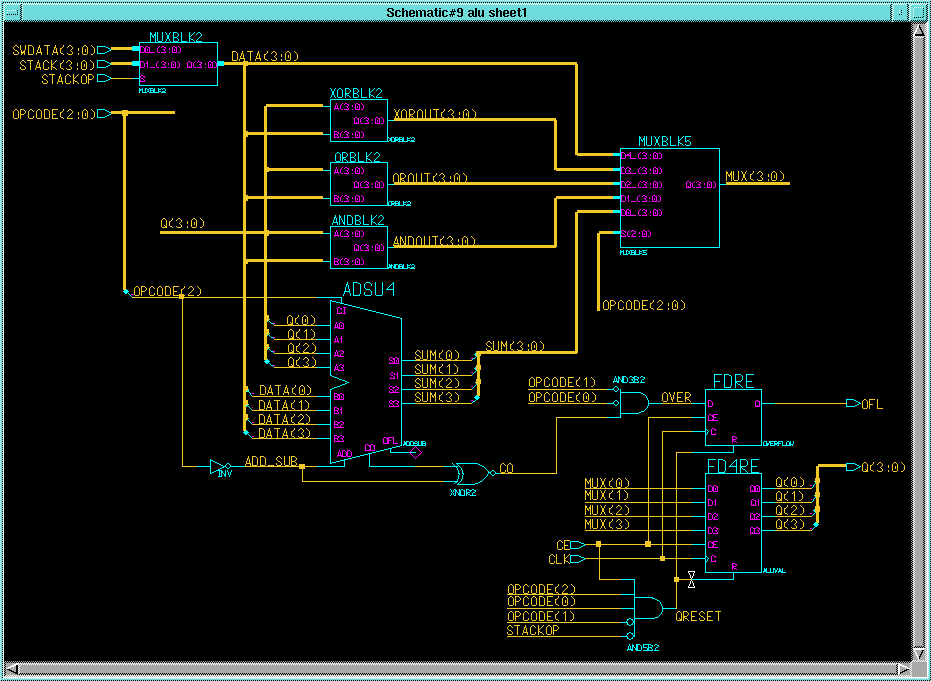Select the ANDBLK2 block

359,247
